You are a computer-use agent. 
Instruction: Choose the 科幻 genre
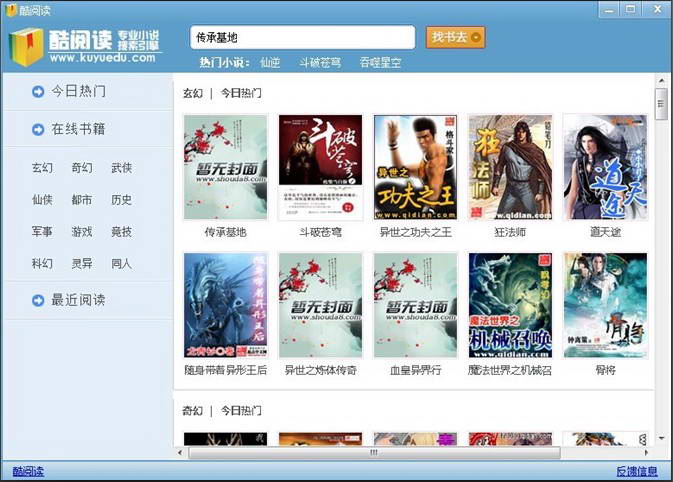point(42,264)
